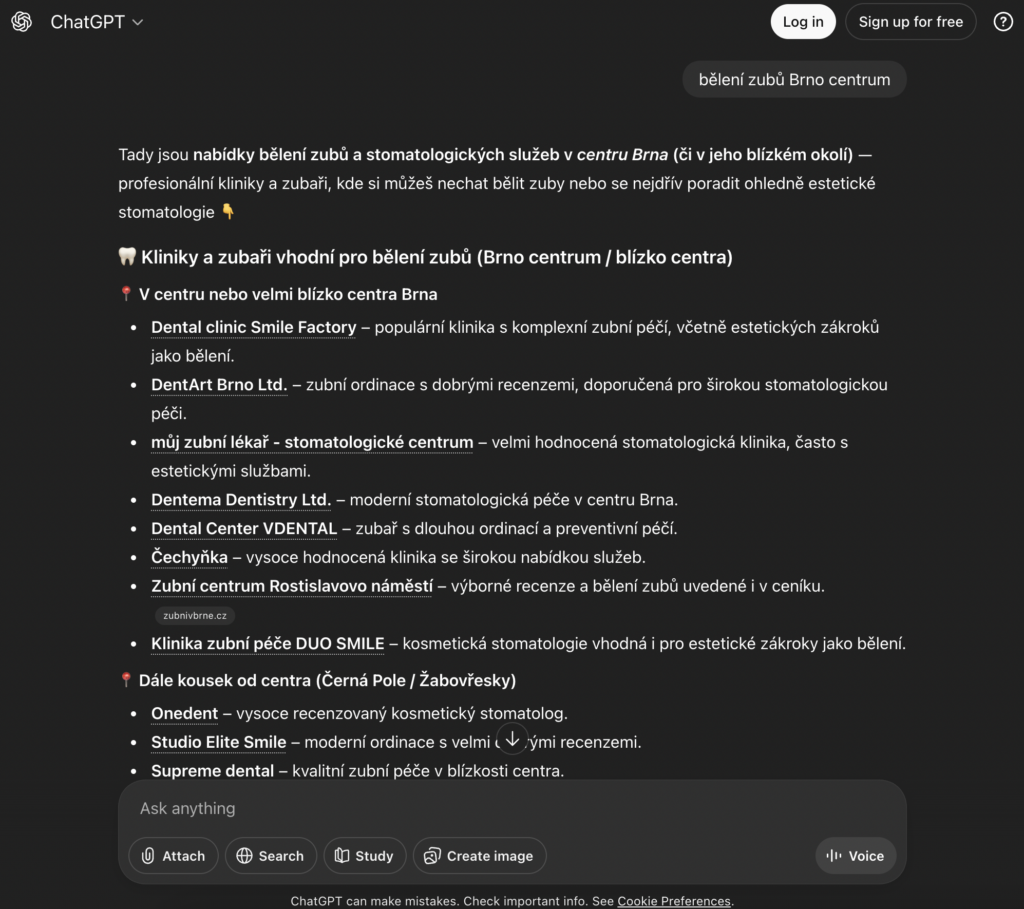Open Zubní centrum Rostislavovo náměstí link
The height and width of the screenshot is (909, 1024).
[292, 586]
